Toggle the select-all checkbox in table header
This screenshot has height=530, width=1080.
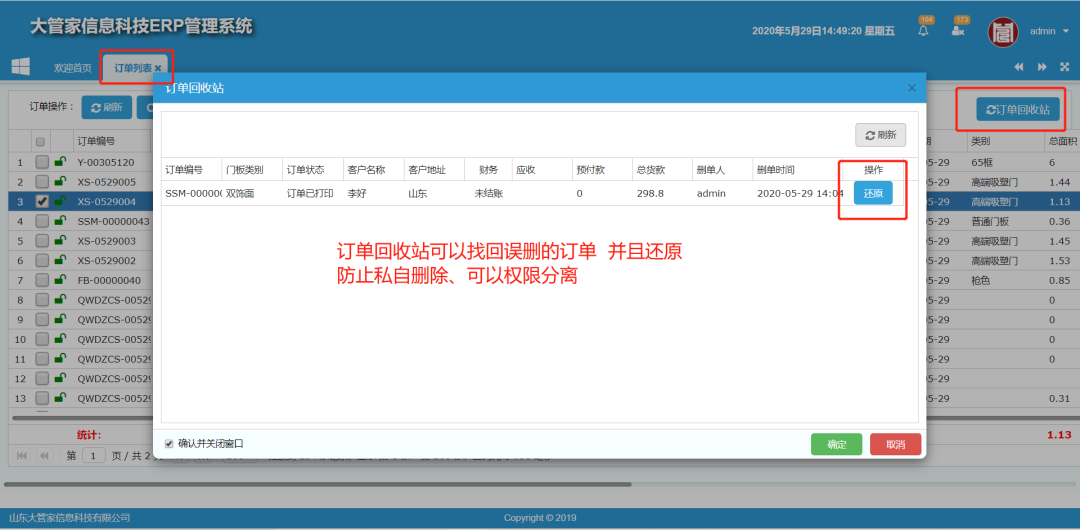(x=41, y=142)
